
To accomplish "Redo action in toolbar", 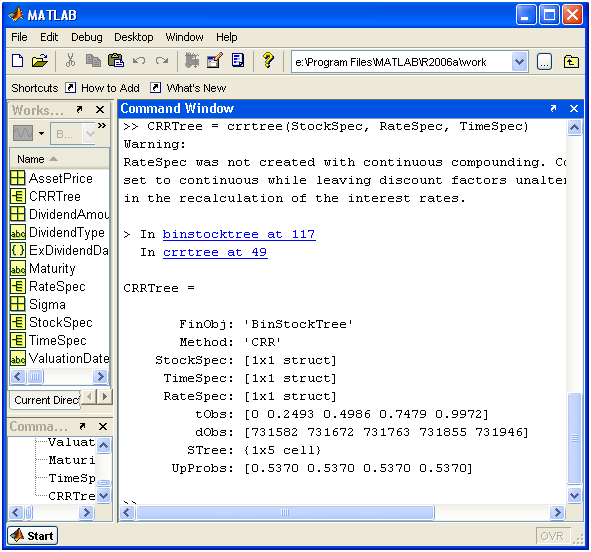I will (x=162, y=61).
